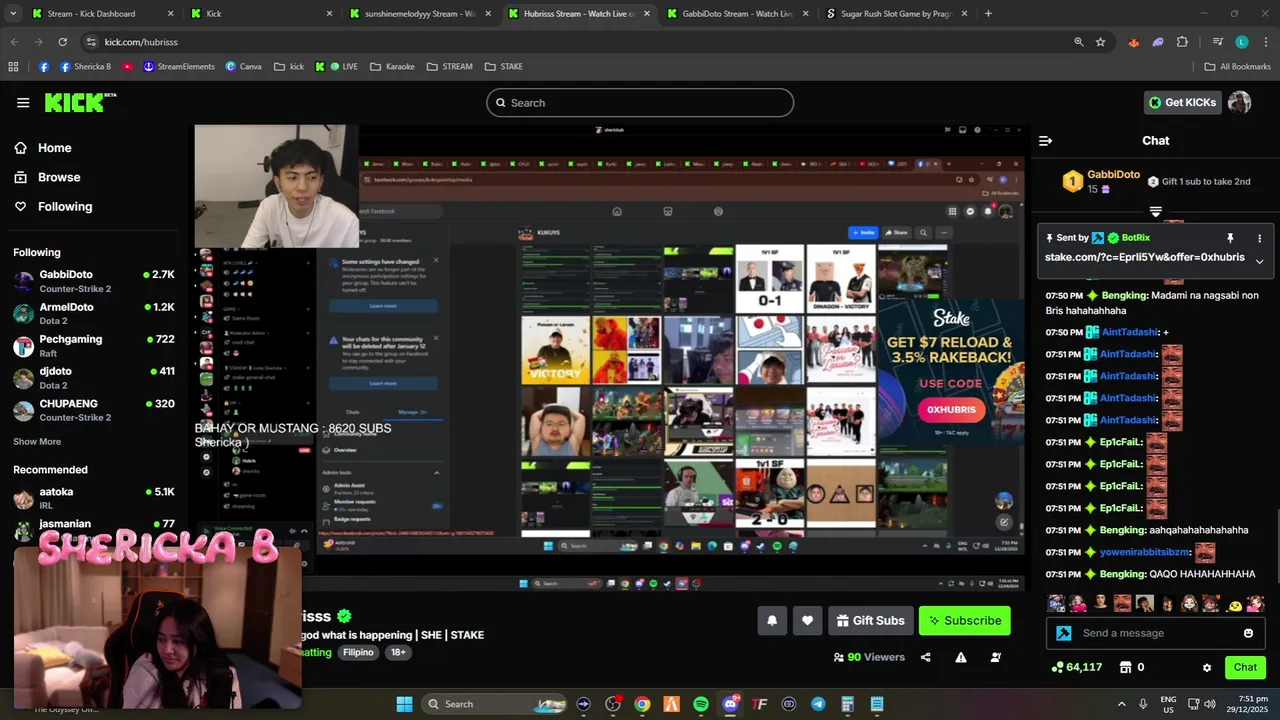Click the Filipino language tag
Screen dimensions: 1280x720
358,652
